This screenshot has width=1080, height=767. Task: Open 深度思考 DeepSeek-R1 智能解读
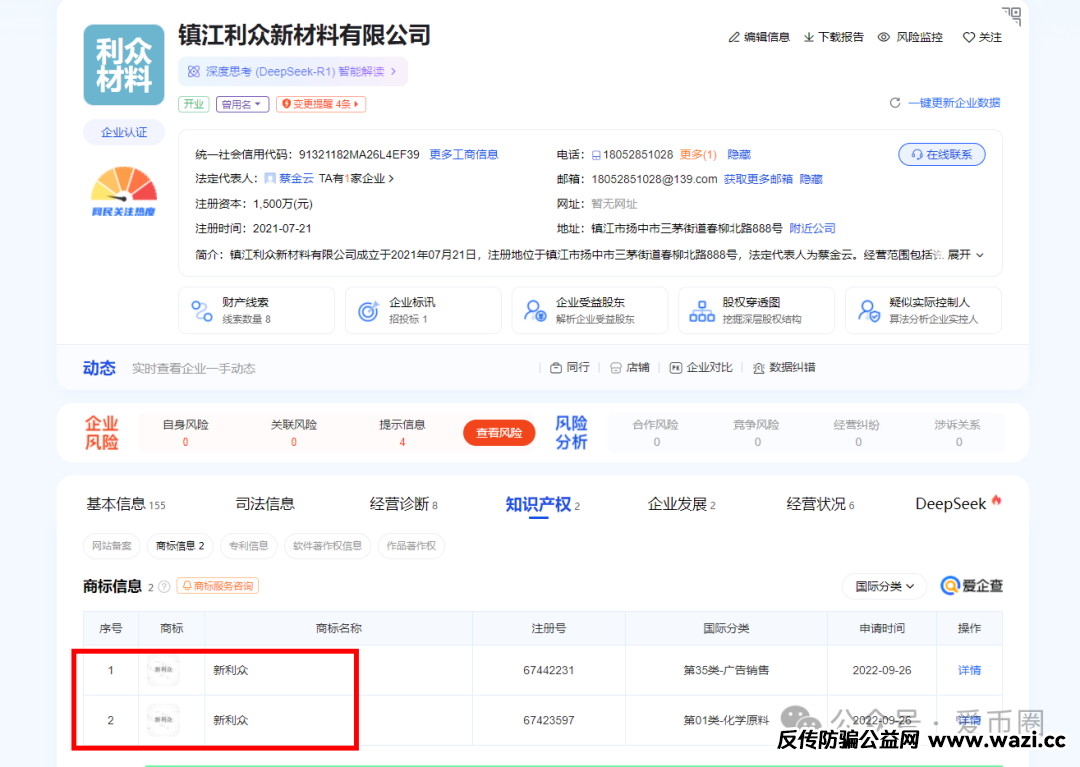click(x=293, y=72)
